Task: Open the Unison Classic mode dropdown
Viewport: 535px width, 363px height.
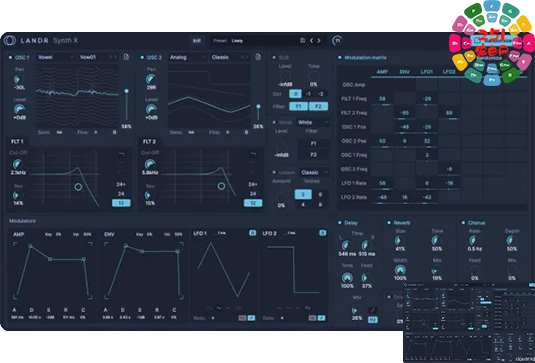Action: coord(314,172)
